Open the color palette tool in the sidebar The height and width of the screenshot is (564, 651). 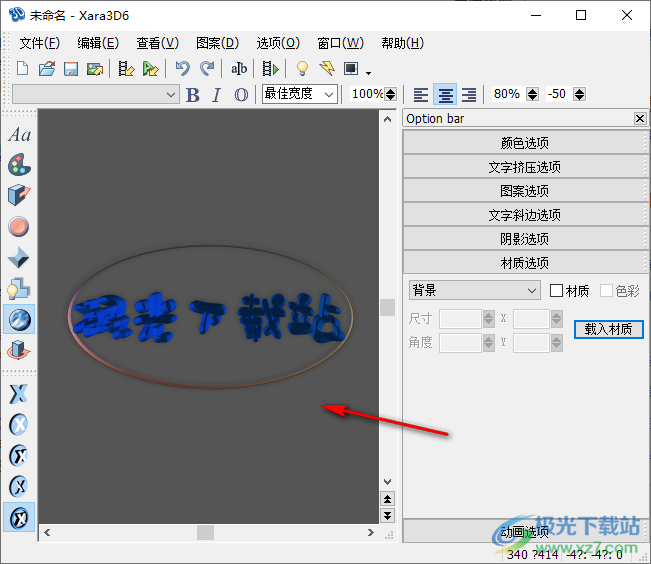[19, 164]
